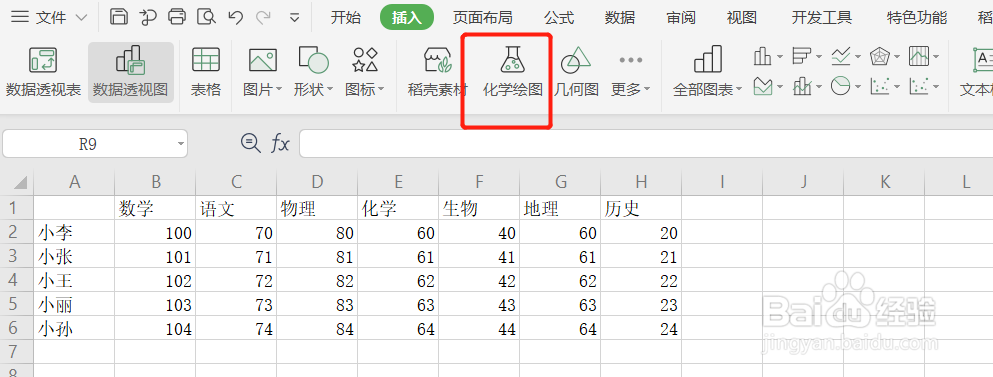The height and width of the screenshot is (377, 993).
Task: Open the 数据 Data tab
Action: (x=620, y=18)
